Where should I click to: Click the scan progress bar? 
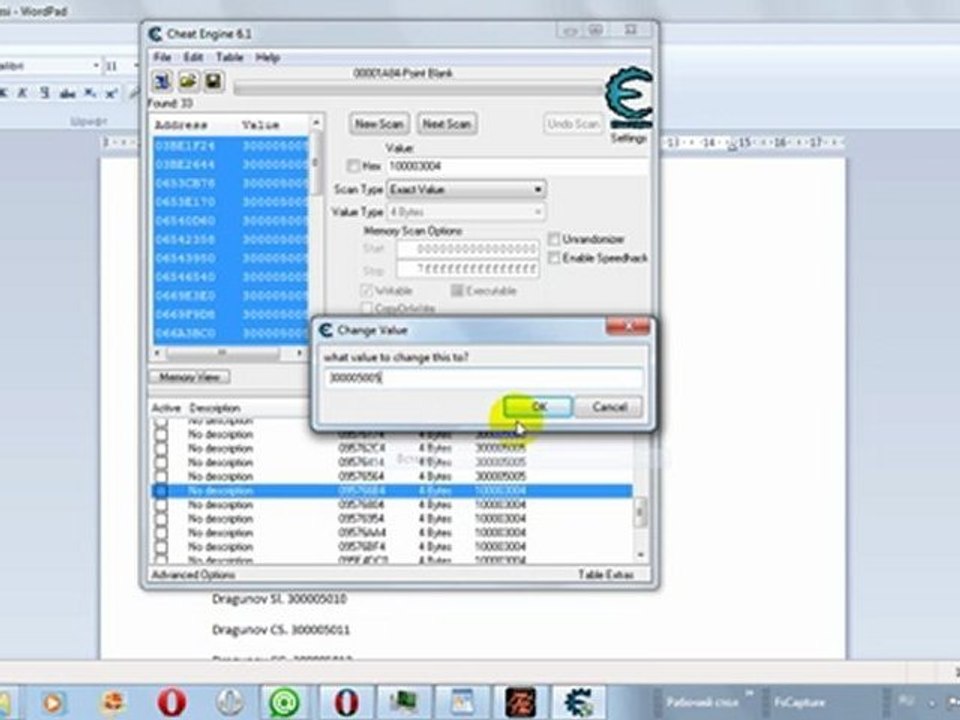(x=418, y=89)
